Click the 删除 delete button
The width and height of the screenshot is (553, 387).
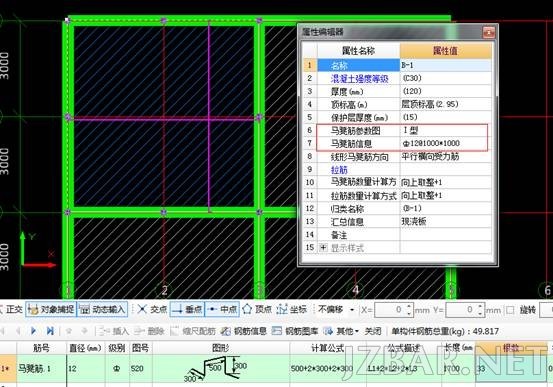coord(149,331)
